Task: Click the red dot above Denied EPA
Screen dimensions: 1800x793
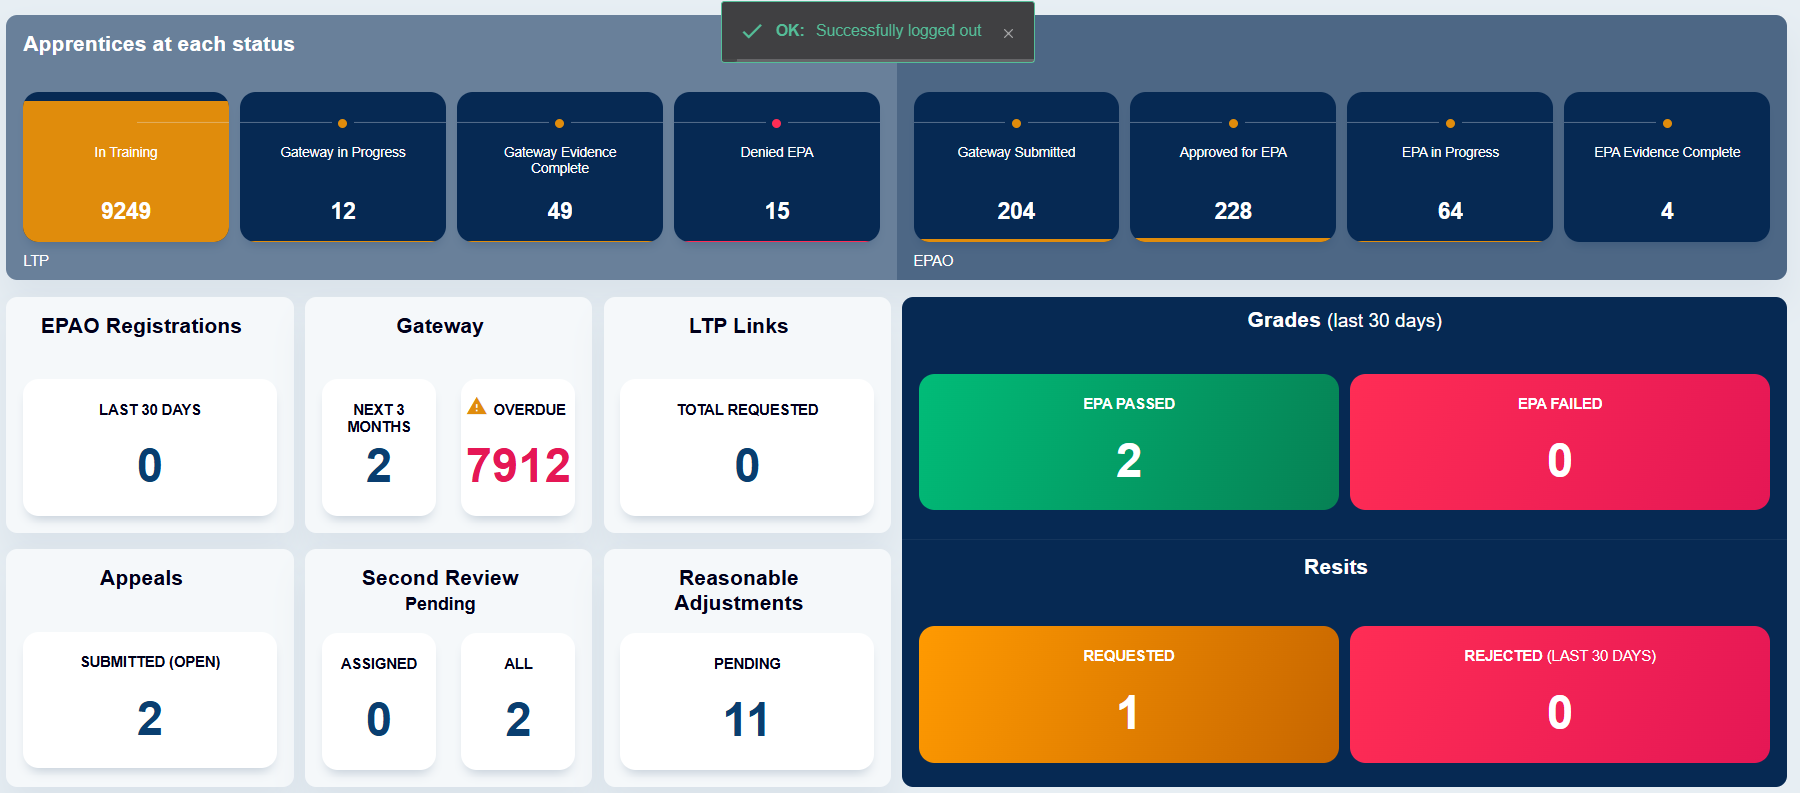Action: tap(776, 123)
